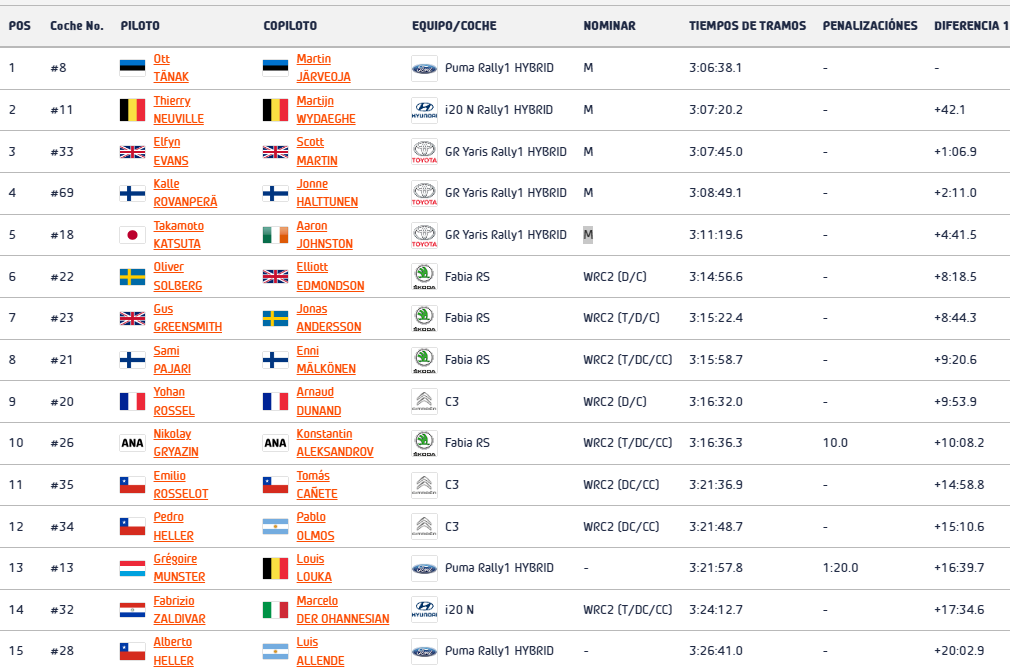Click the Swedish flag beside Jonas Andersson
Screen dimensions: 1010x672
tap(275, 318)
